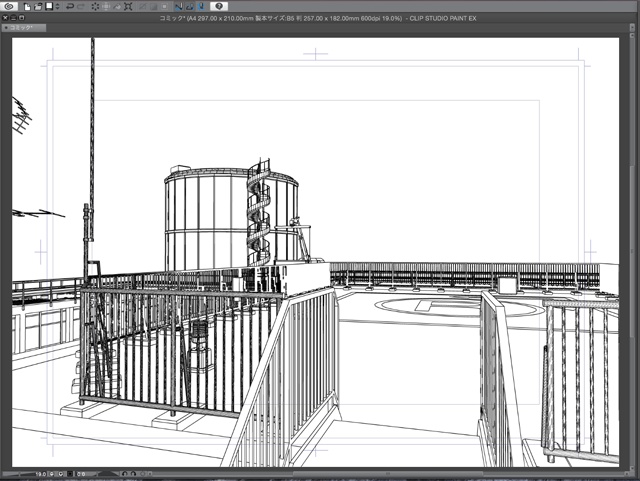The width and height of the screenshot is (640, 481).
Task: Click Clear Outside Selection icon
Action: pos(106,6)
